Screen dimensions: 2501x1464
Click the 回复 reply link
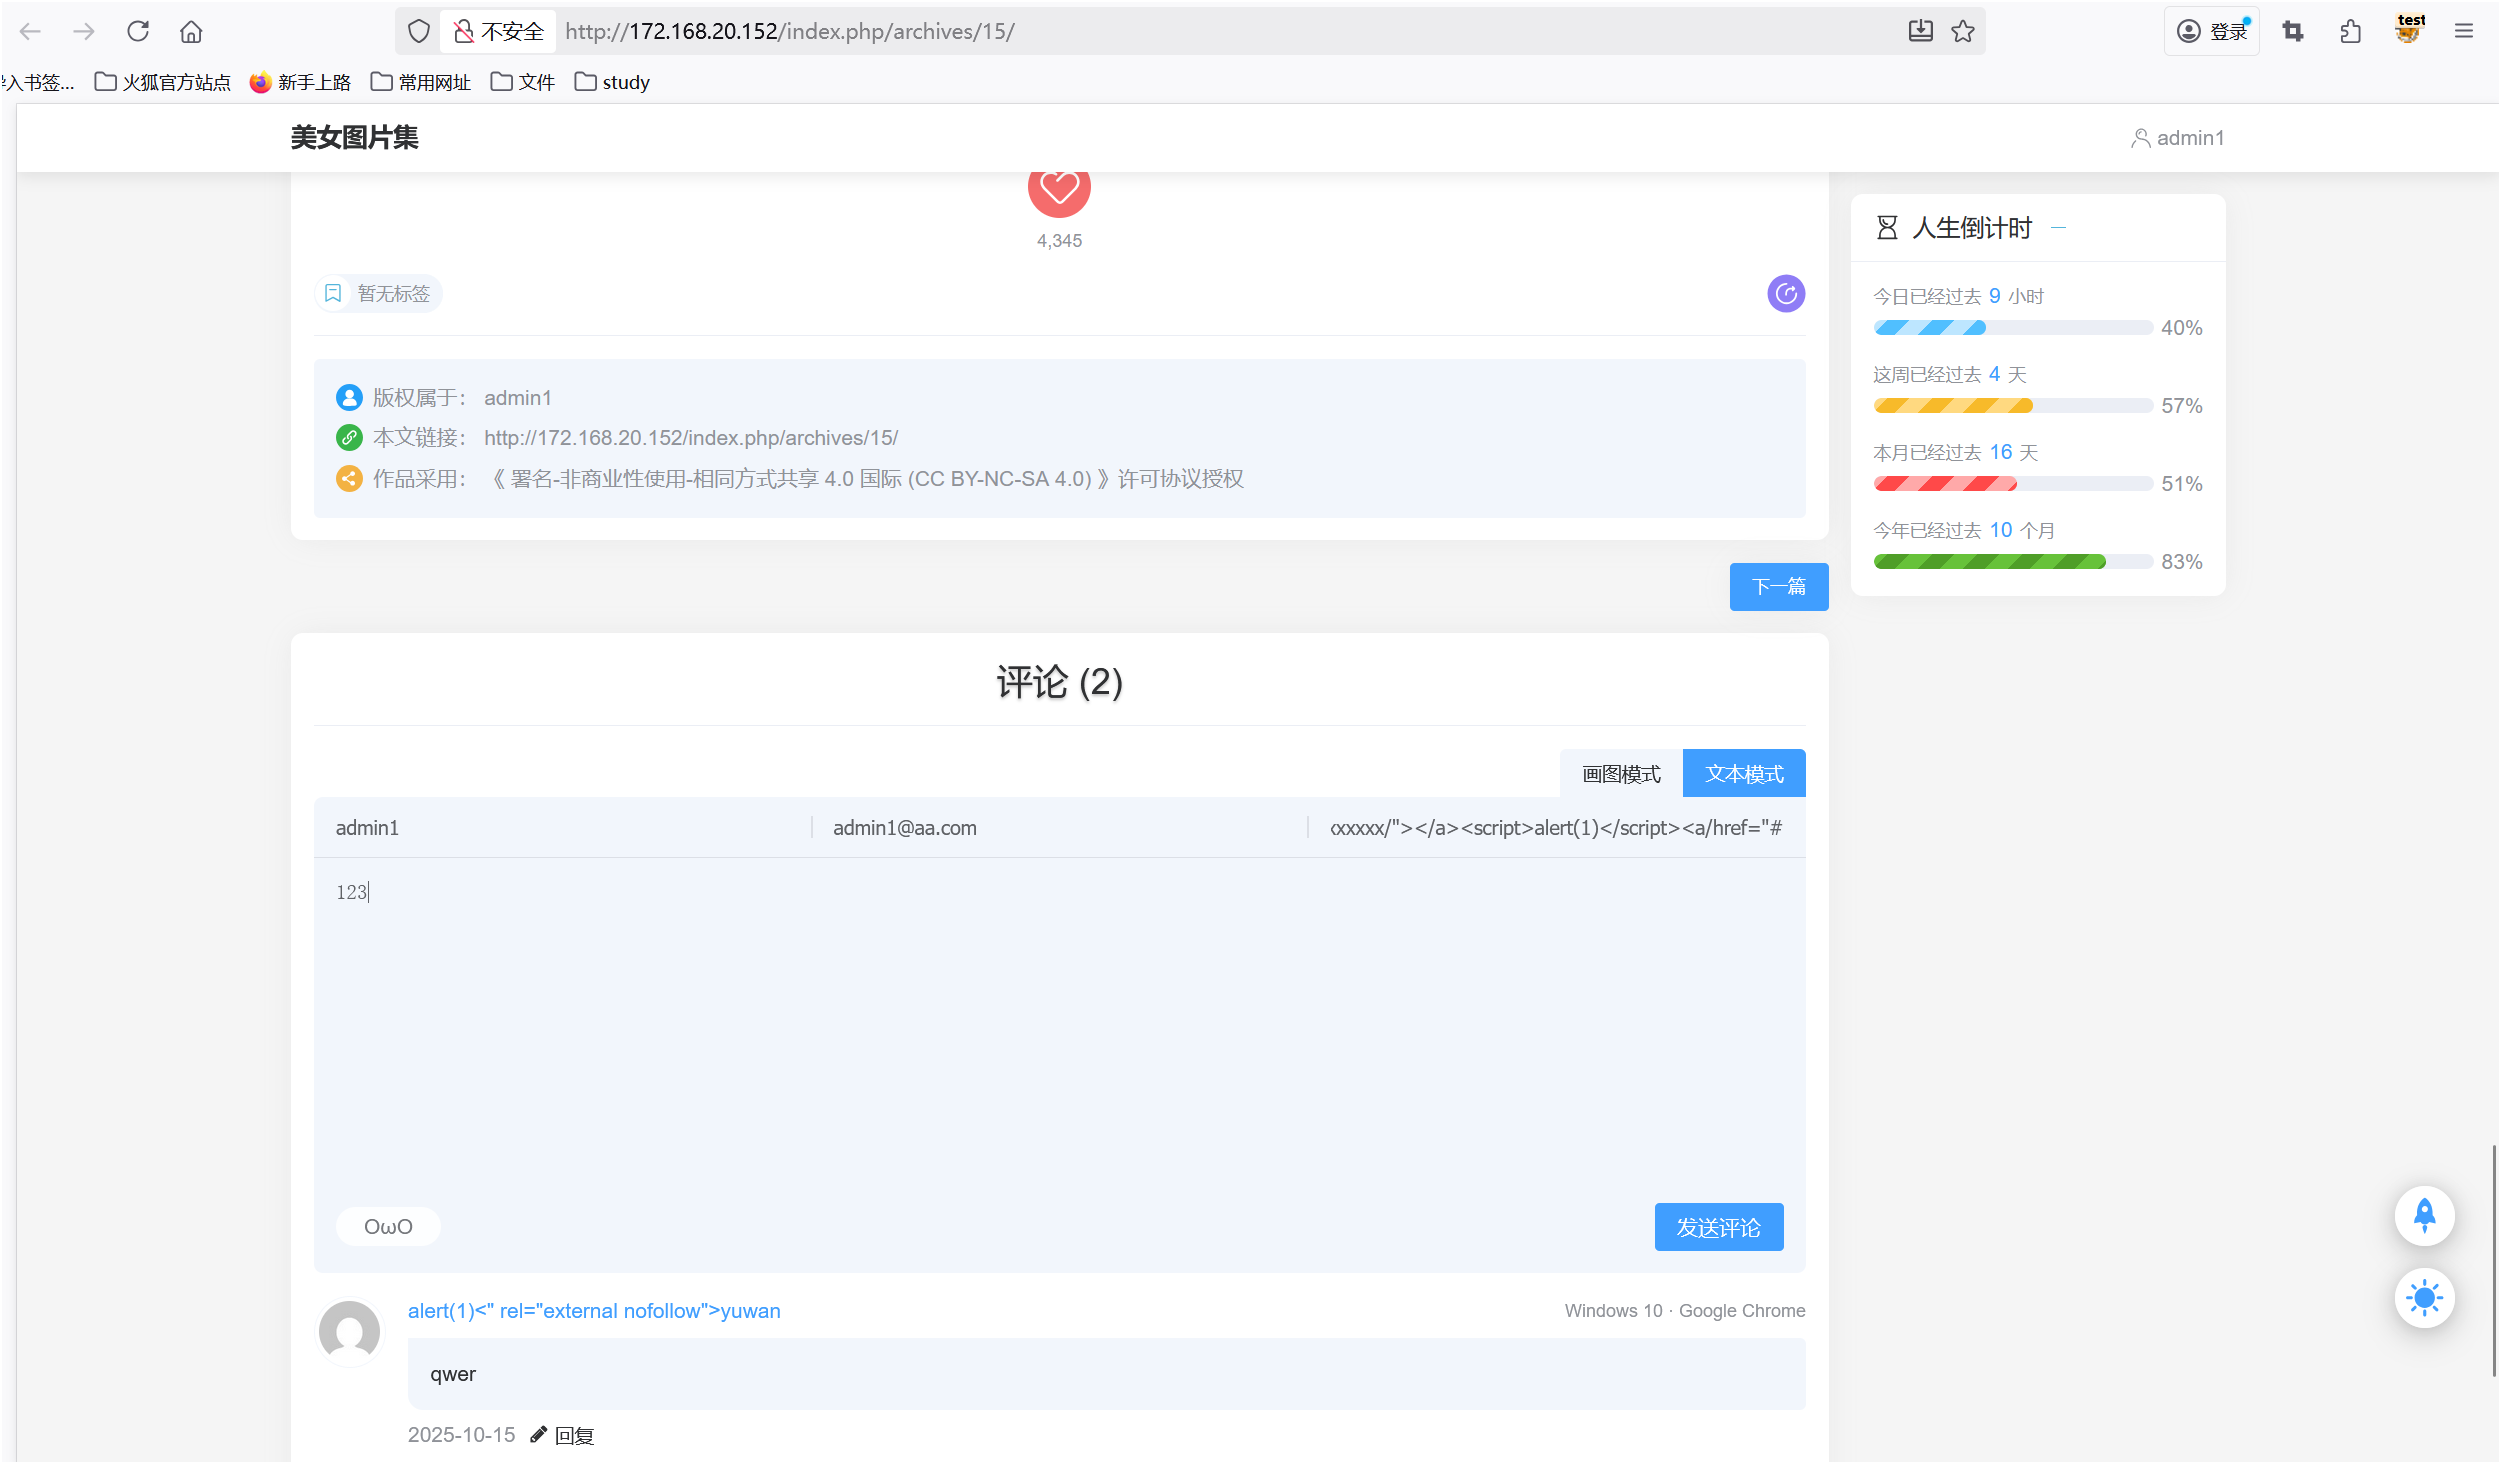573,1436
